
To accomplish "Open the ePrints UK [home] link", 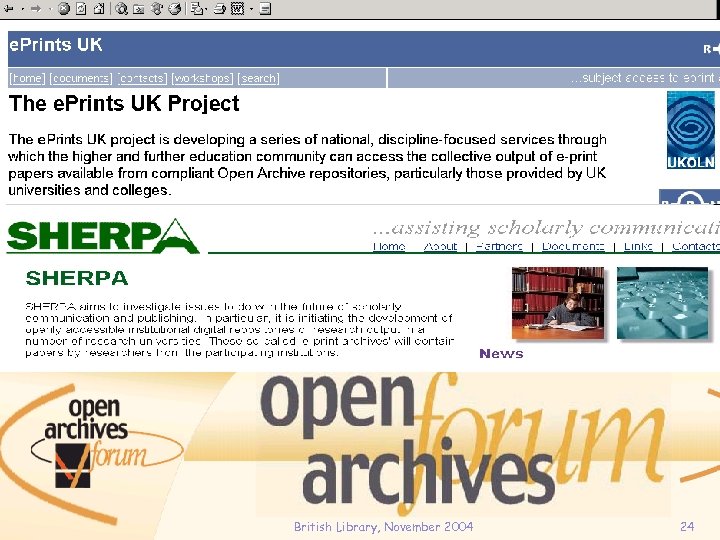I will (28, 79).
